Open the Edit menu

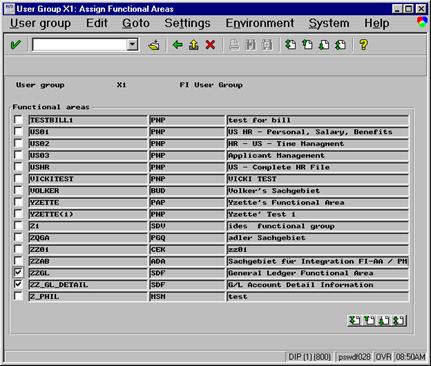[97, 23]
